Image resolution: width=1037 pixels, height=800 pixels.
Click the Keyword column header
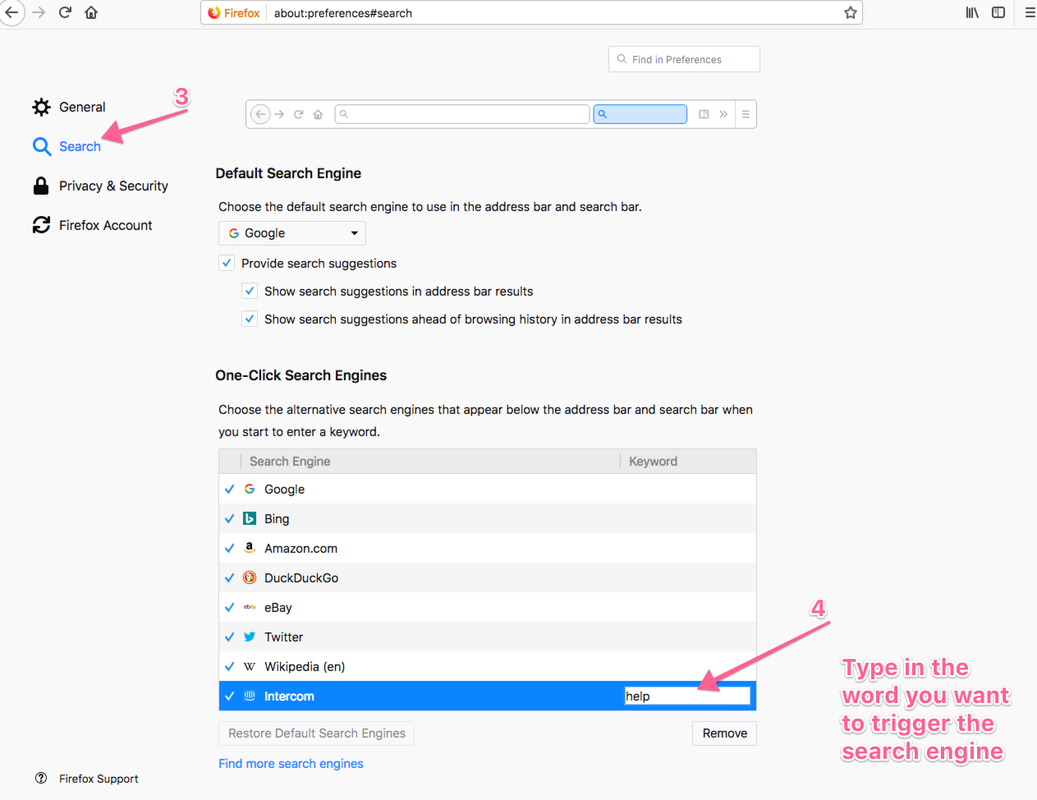point(688,461)
